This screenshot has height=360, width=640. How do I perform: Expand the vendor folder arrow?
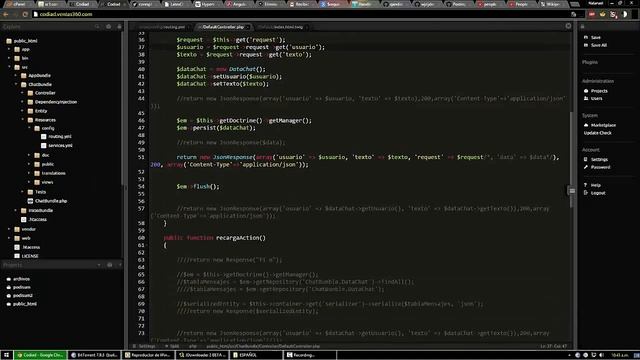pyautogui.click(x=9, y=229)
